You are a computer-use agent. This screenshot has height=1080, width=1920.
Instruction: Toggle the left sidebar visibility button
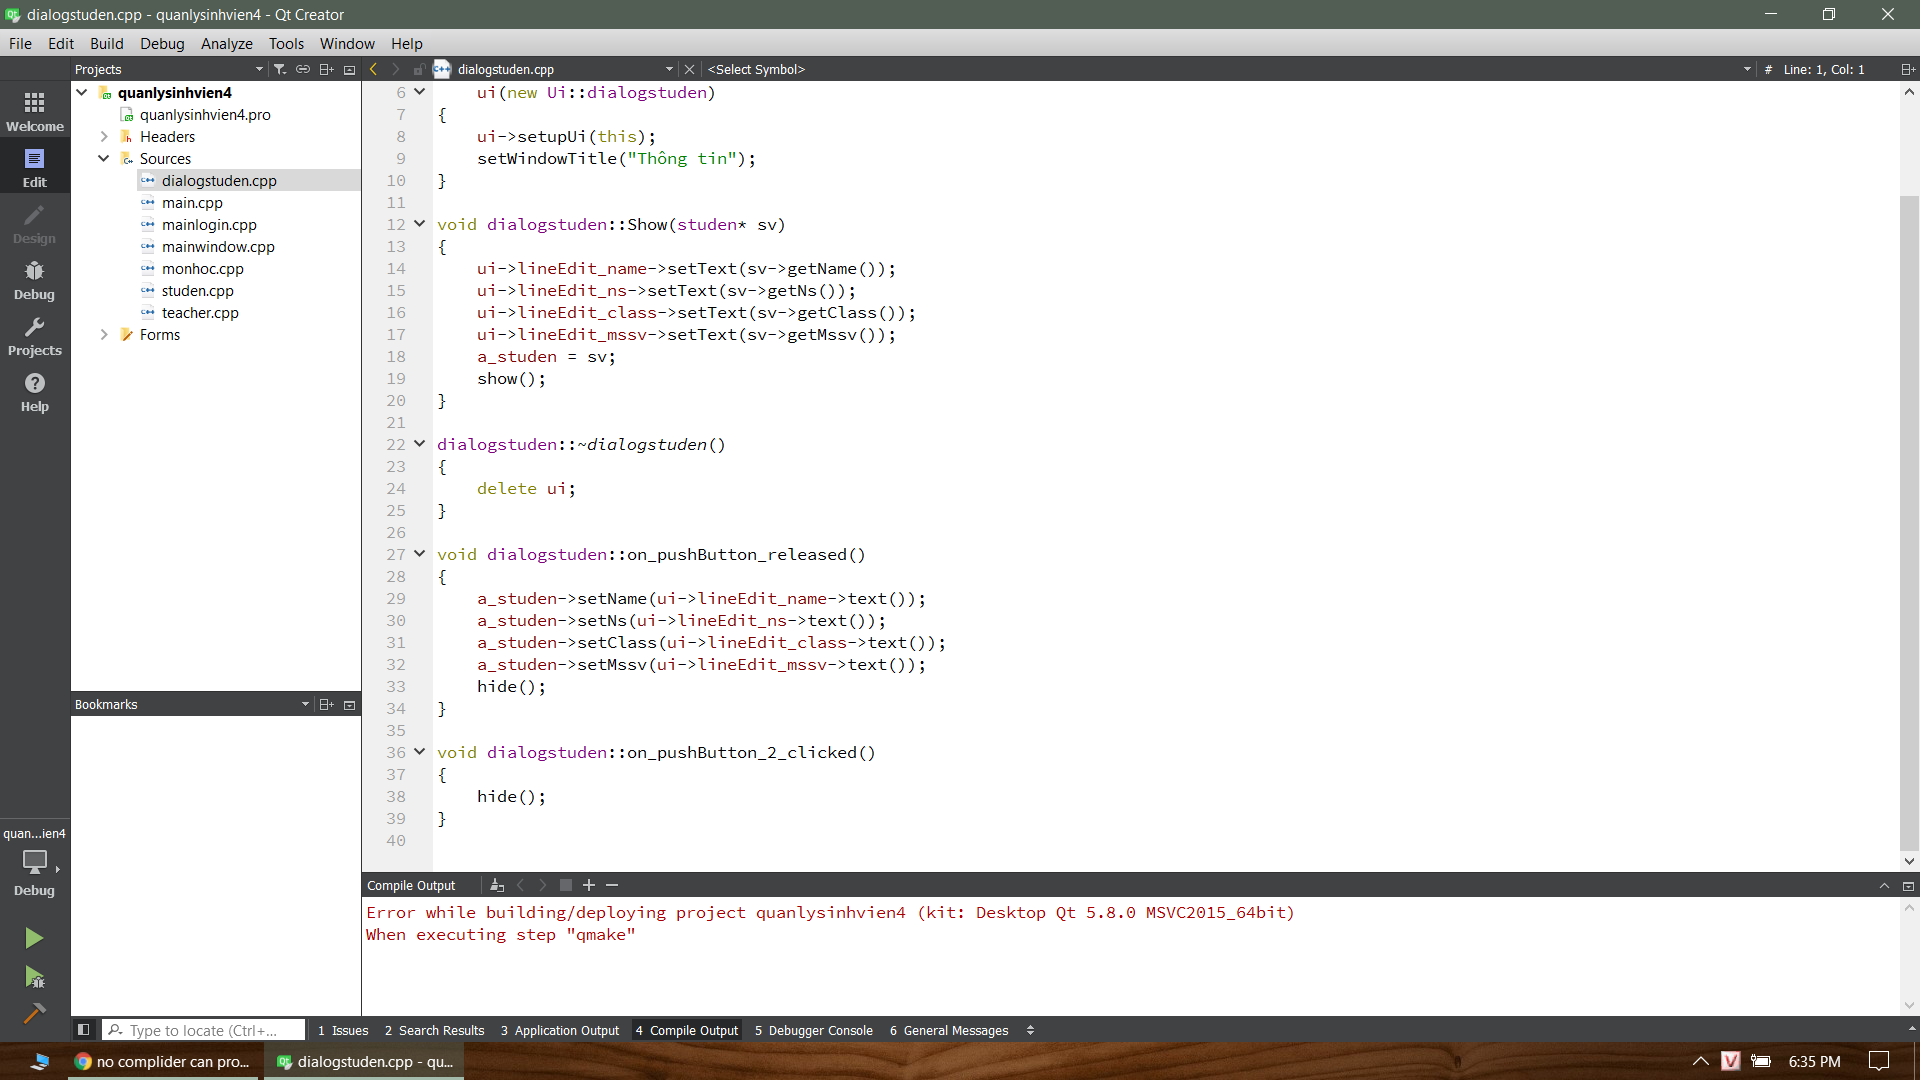click(x=84, y=1030)
